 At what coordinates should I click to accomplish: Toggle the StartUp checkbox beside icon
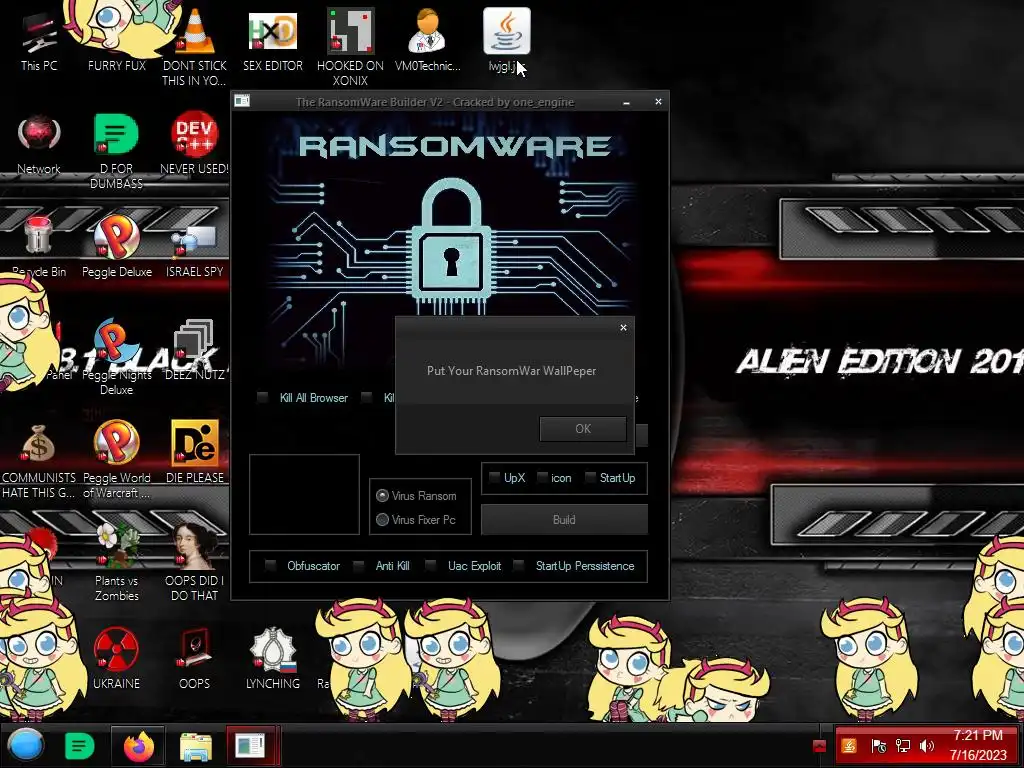click(590, 477)
